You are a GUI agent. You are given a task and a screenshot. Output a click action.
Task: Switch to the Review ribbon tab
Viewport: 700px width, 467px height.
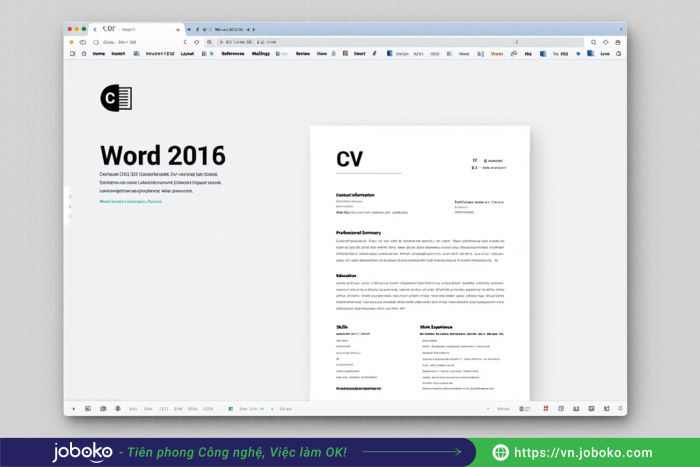coord(303,54)
